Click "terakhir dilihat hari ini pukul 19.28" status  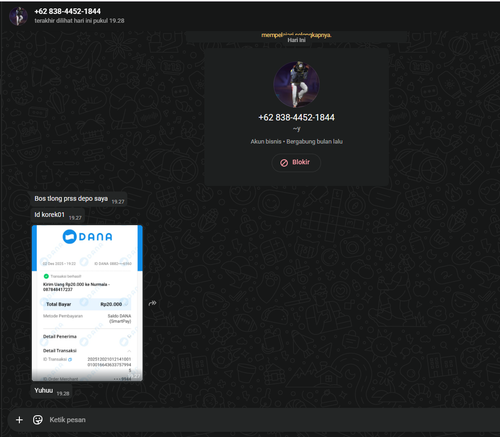[79, 21]
